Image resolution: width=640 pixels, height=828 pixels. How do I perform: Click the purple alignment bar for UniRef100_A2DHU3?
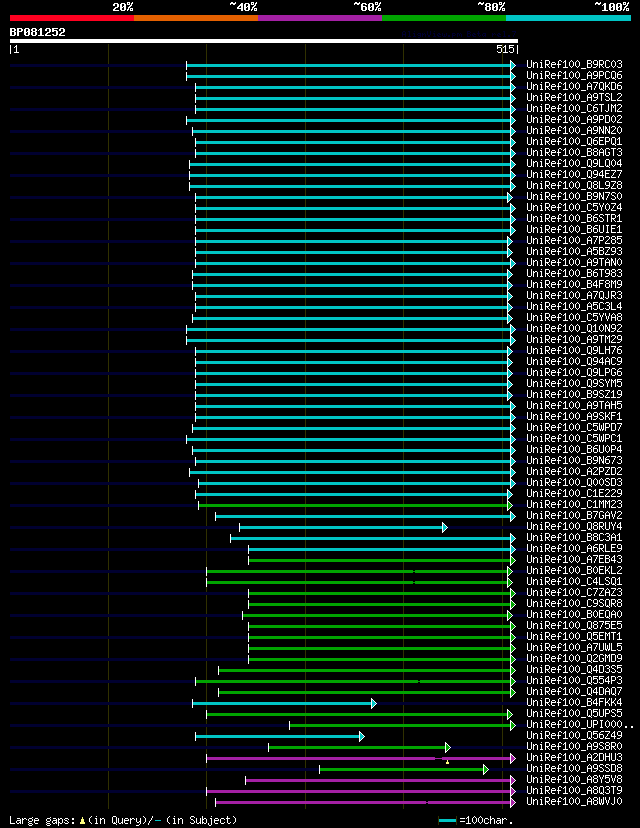[x=360, y=758]
